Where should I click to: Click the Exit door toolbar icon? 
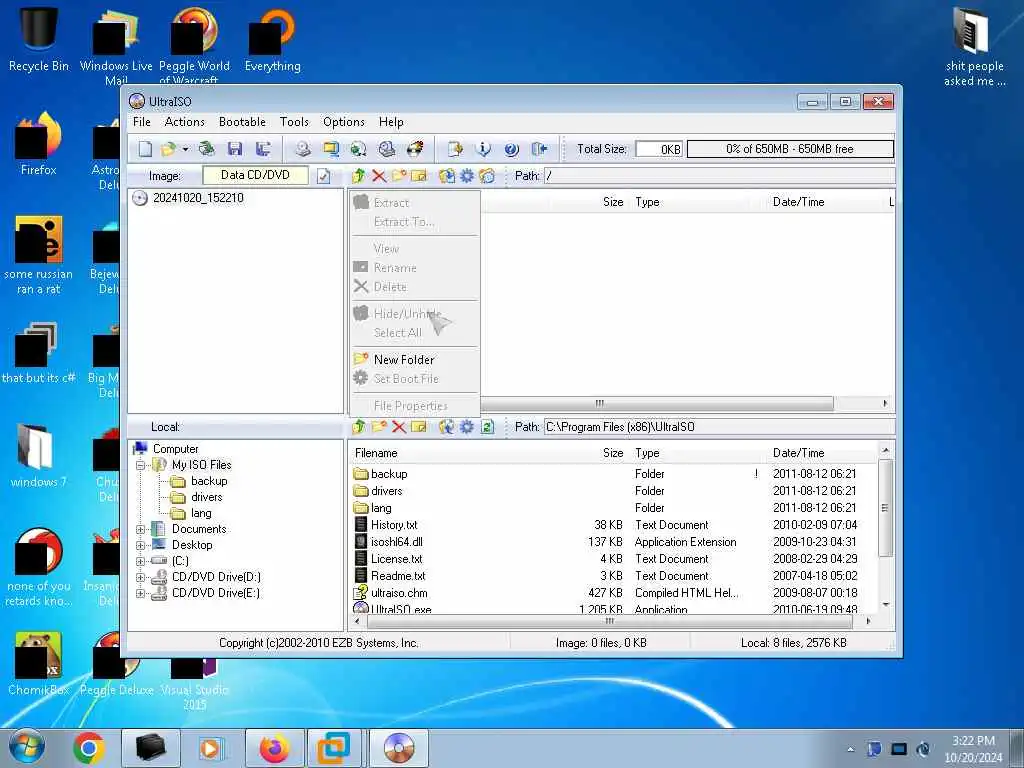539,149
